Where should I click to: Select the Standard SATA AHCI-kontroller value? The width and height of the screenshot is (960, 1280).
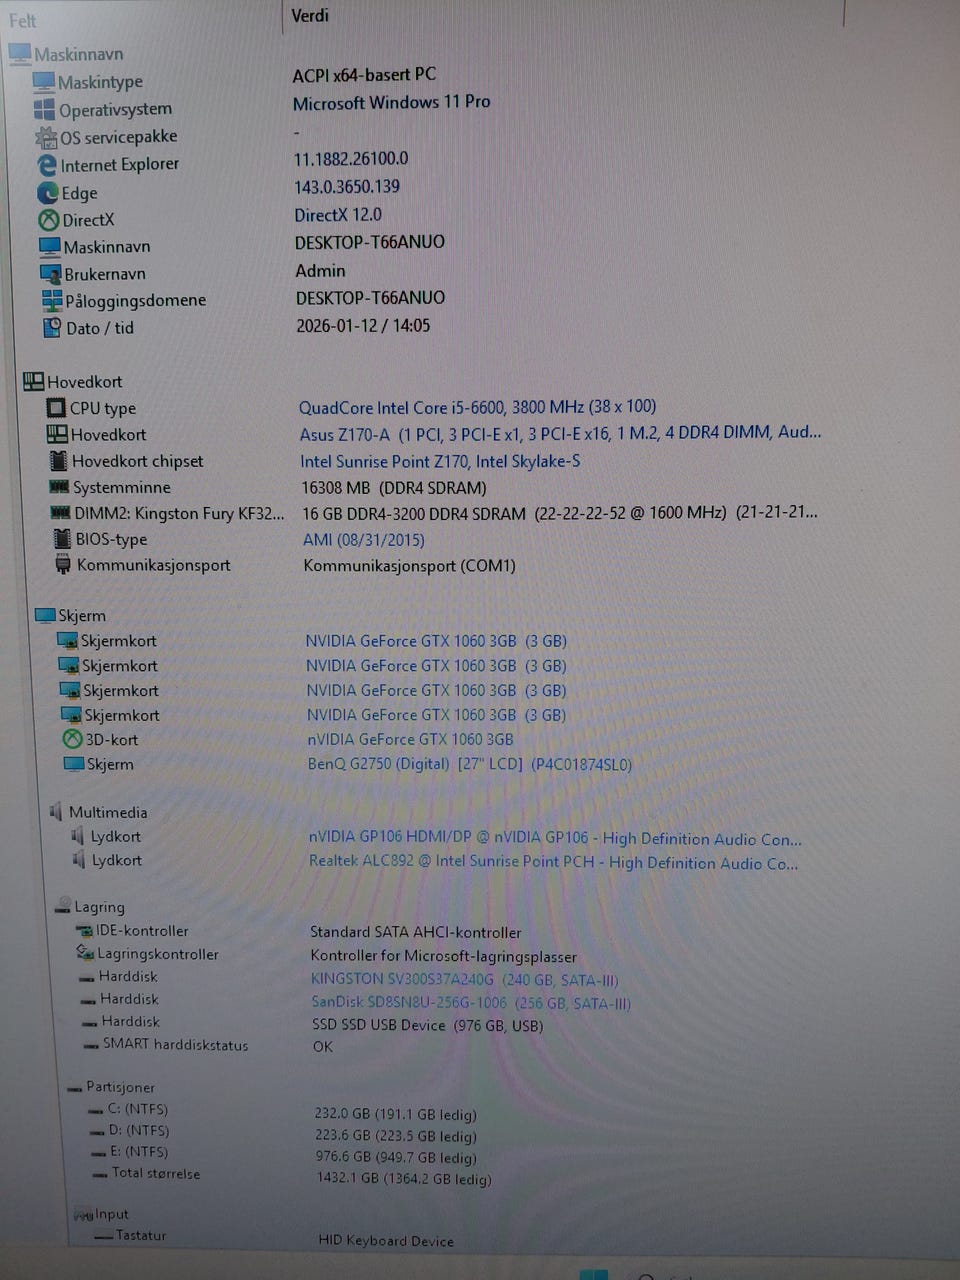[x=415, y=932]
